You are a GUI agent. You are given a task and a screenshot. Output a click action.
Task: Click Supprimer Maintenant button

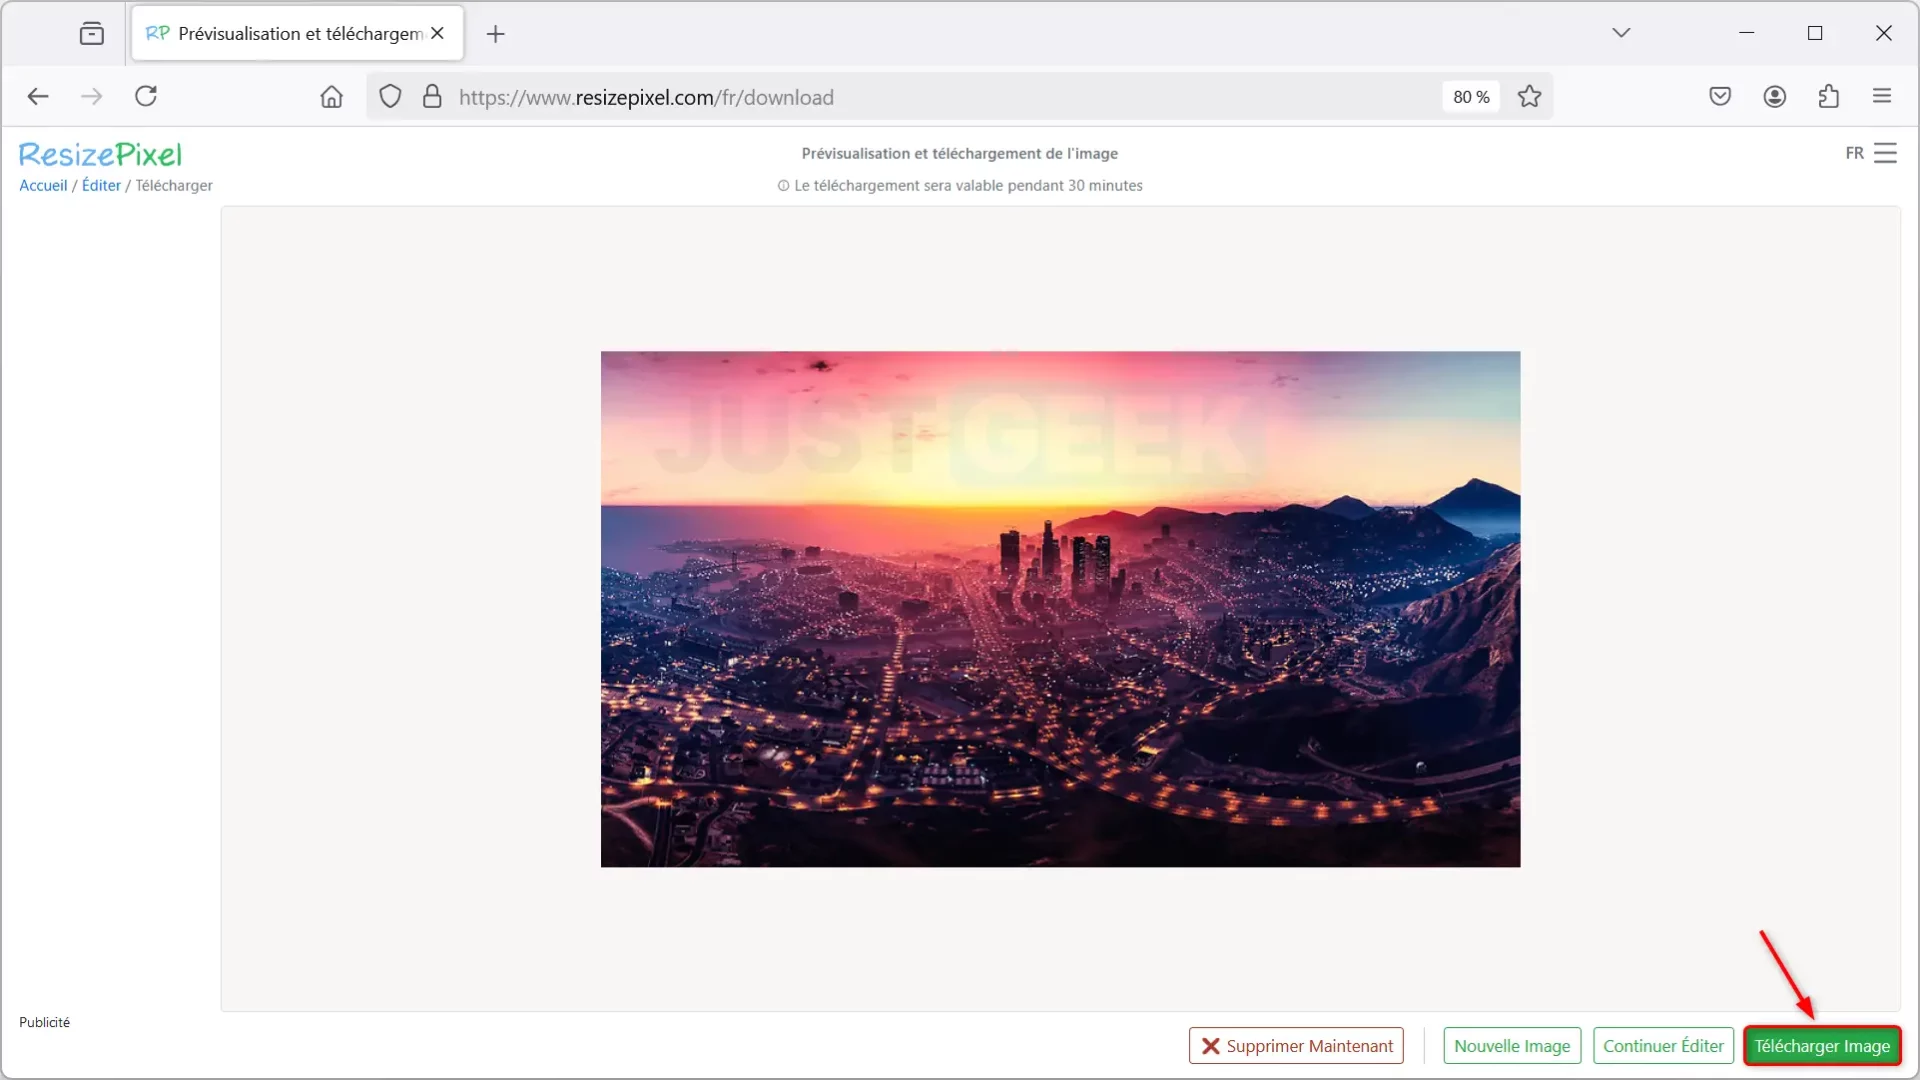tap(1296, 1046)
